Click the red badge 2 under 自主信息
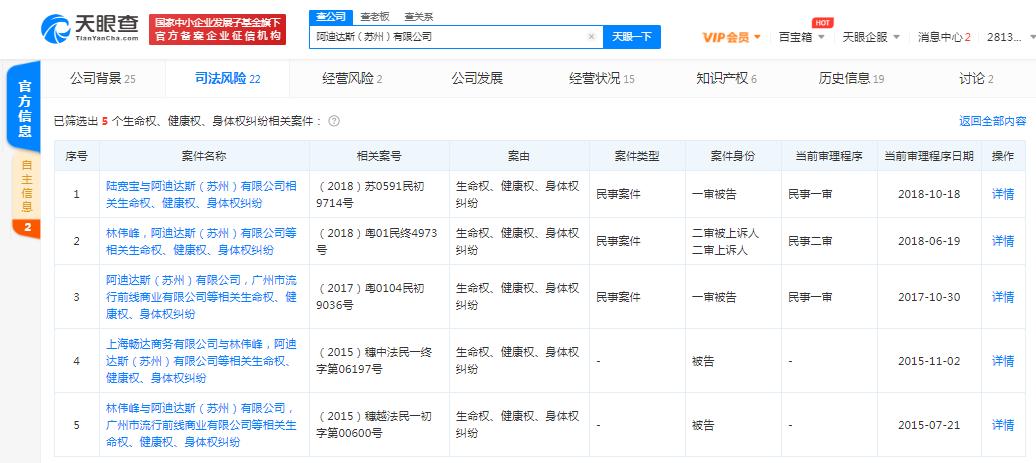Image resolution: width=1036 pixels, height=463 pixels. (x=26, y=229)
